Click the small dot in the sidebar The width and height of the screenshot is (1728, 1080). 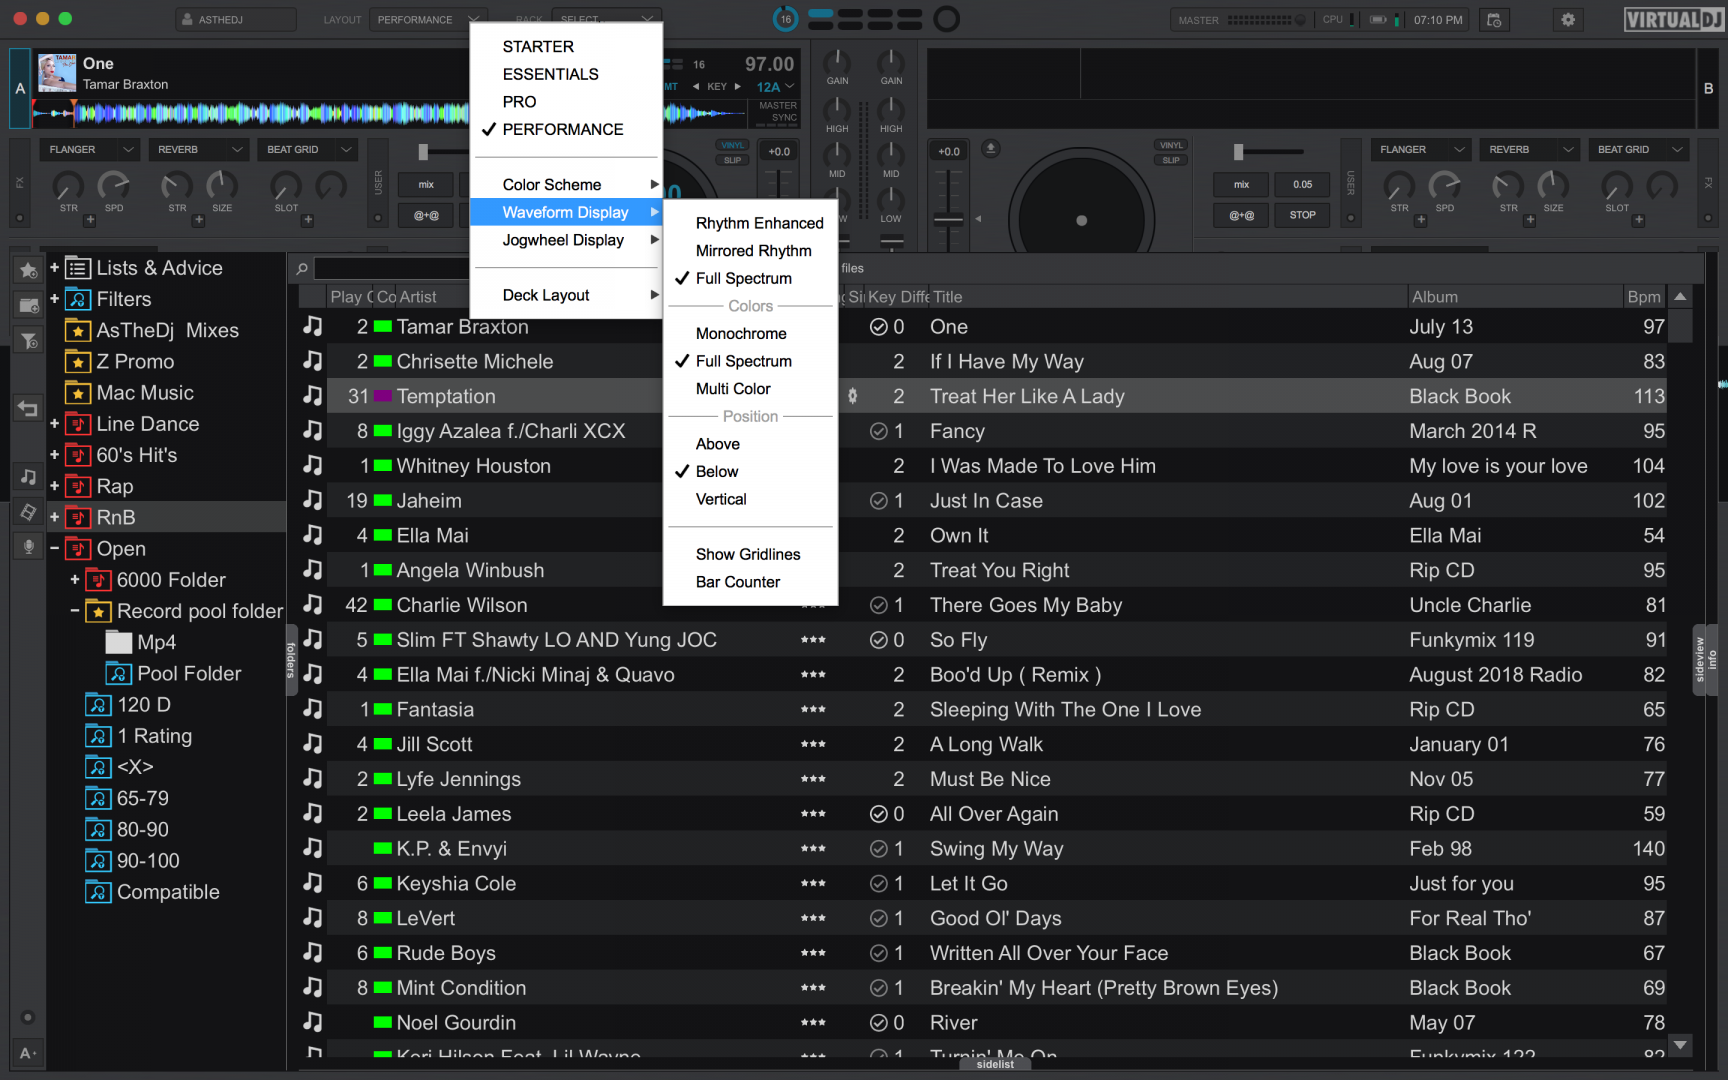tap(28, 1017)
